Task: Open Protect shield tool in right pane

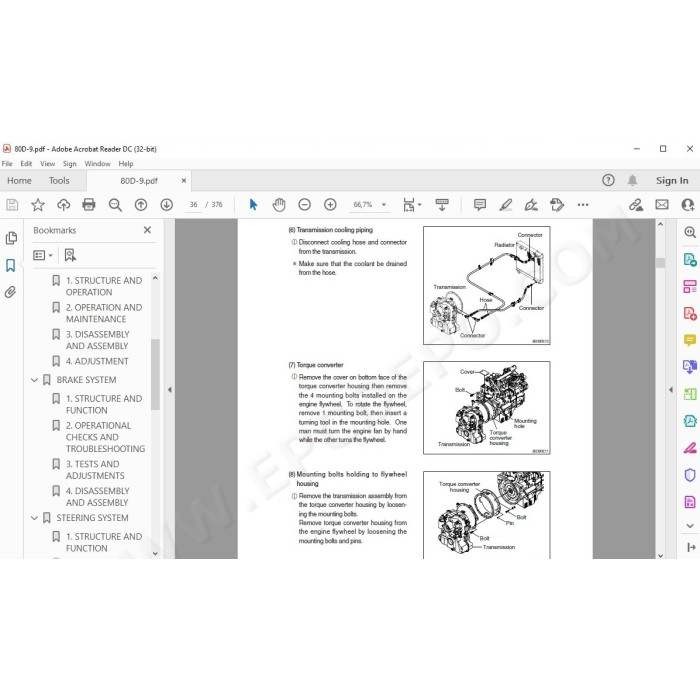Action: (690, 475)
